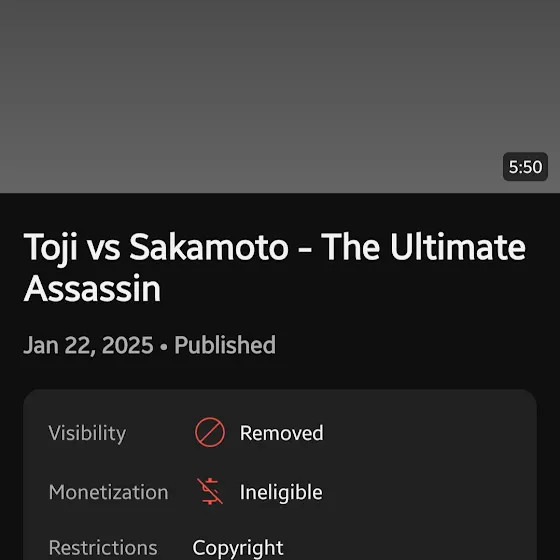Click the year 2025 in the date line
The image size is (560, 560).
(128, 345)
